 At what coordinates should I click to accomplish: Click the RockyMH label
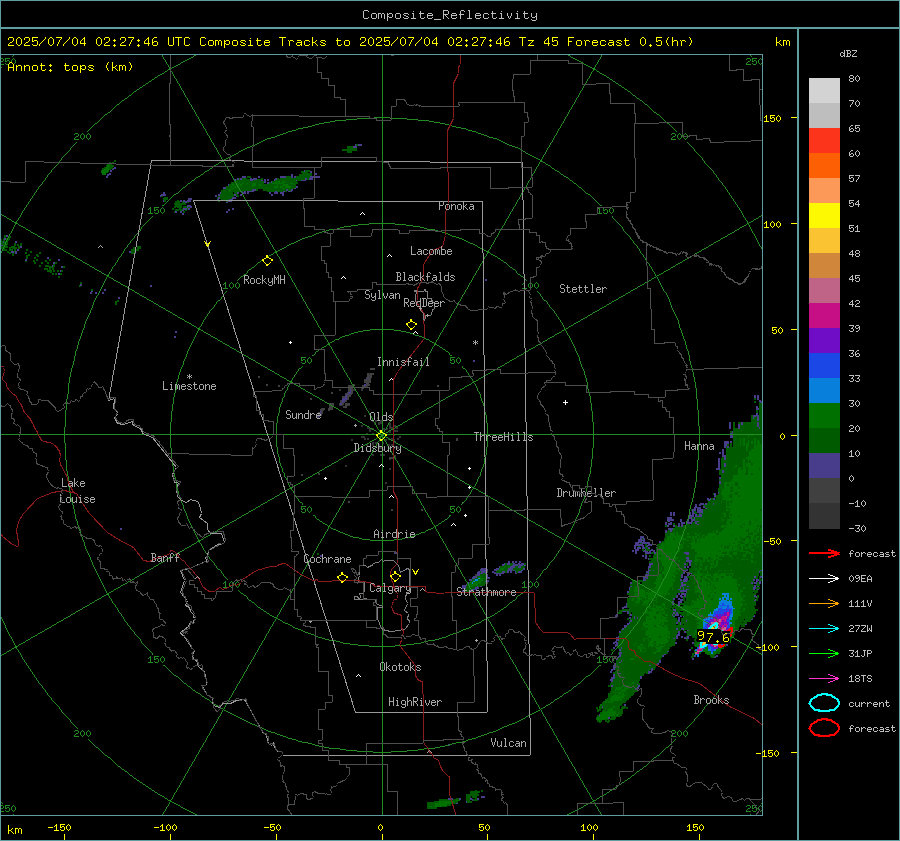point(264,280)
